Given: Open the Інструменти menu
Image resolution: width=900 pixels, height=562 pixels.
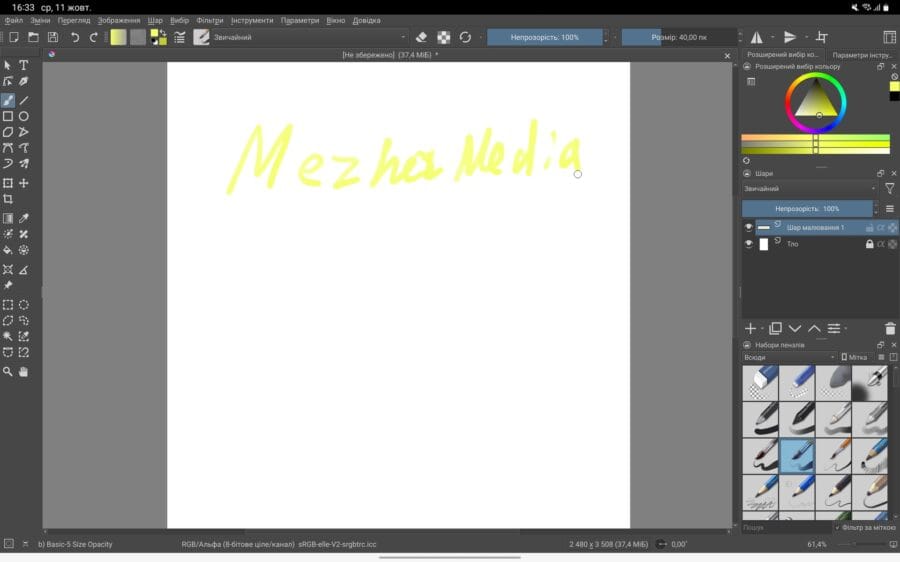Looking at the screenshot, I should coord(252,20).
